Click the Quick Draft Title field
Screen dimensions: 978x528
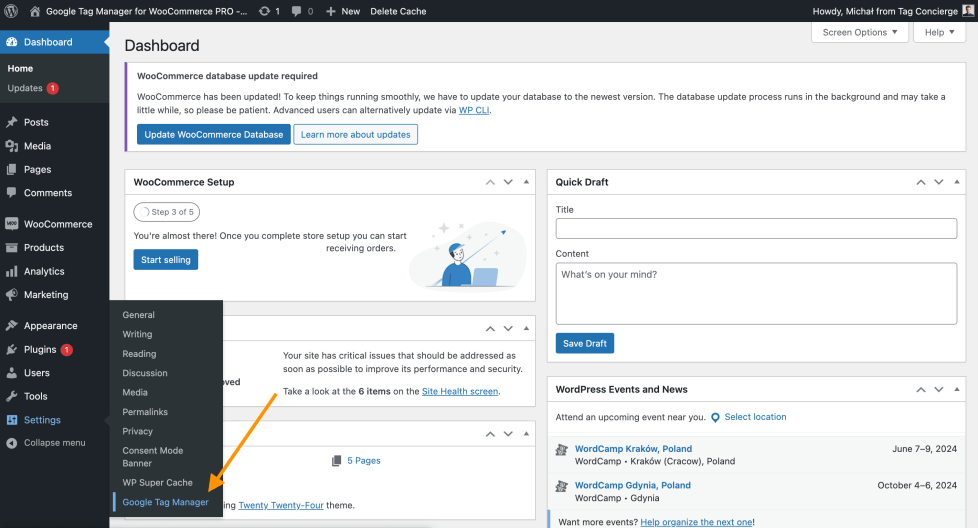tap(755, 229)
